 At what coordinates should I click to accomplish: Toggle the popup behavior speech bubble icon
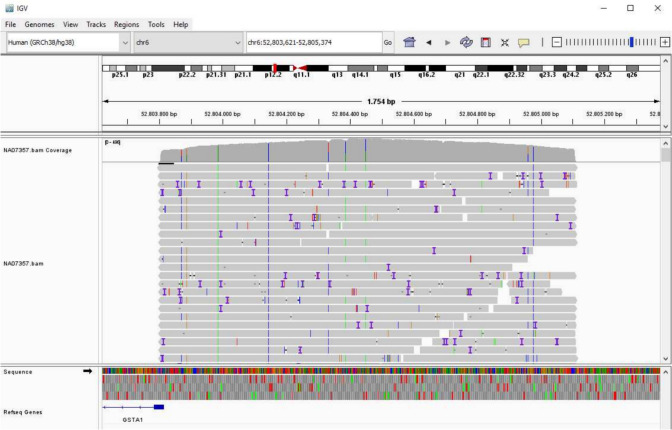pos(523,42)
